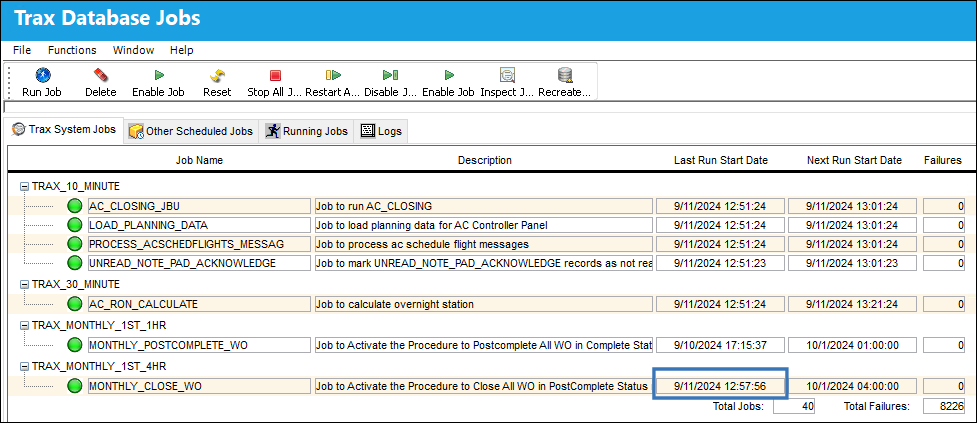Click the Disable J... toolbar icon

[x=391, y=75]
